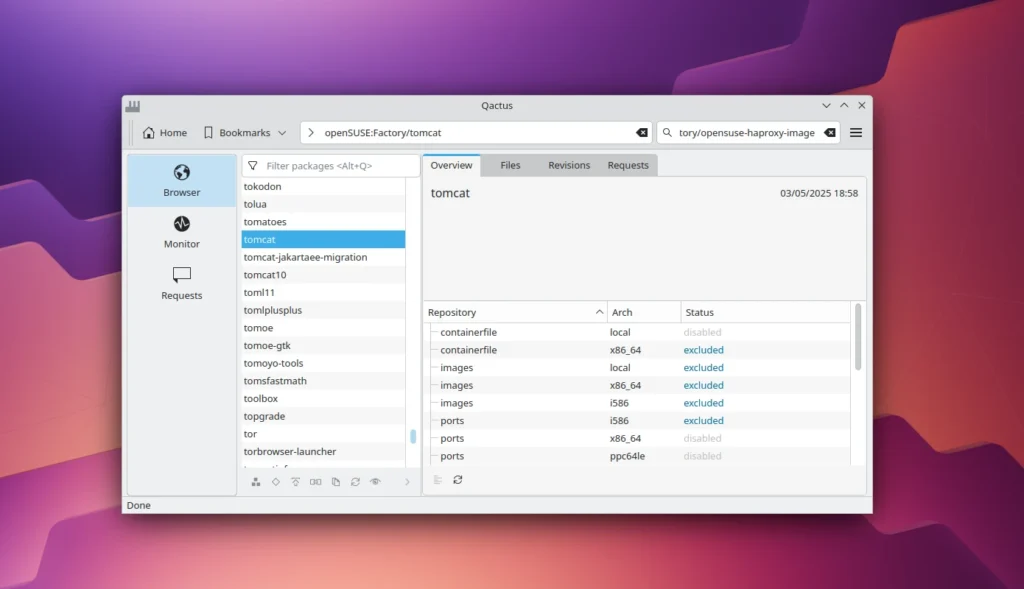Screen dimensions: 1024x589
Task: Focus the Filter packages input
Action: 330,166
